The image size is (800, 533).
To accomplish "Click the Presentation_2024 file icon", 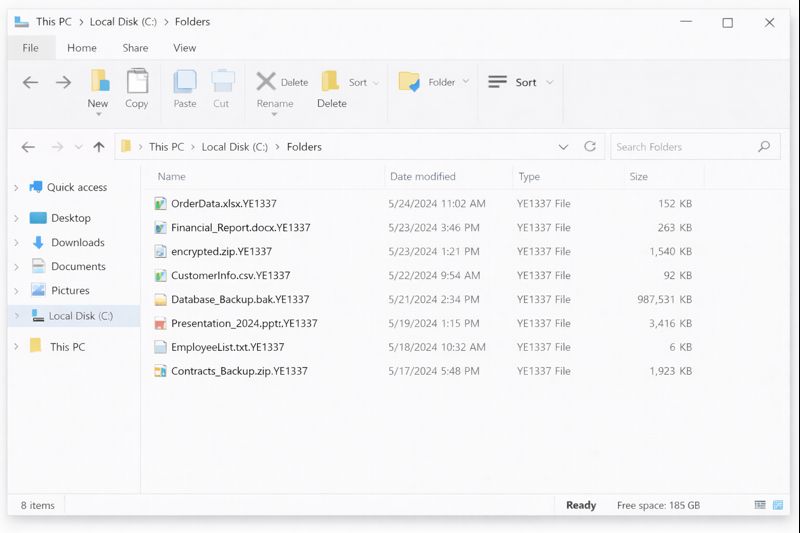I will (x=160, y=323).
